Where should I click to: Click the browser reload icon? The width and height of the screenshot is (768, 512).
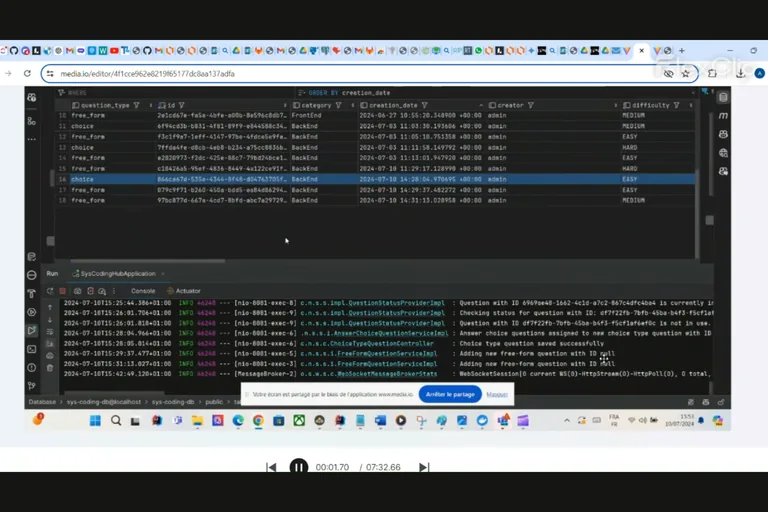point(27,73)
